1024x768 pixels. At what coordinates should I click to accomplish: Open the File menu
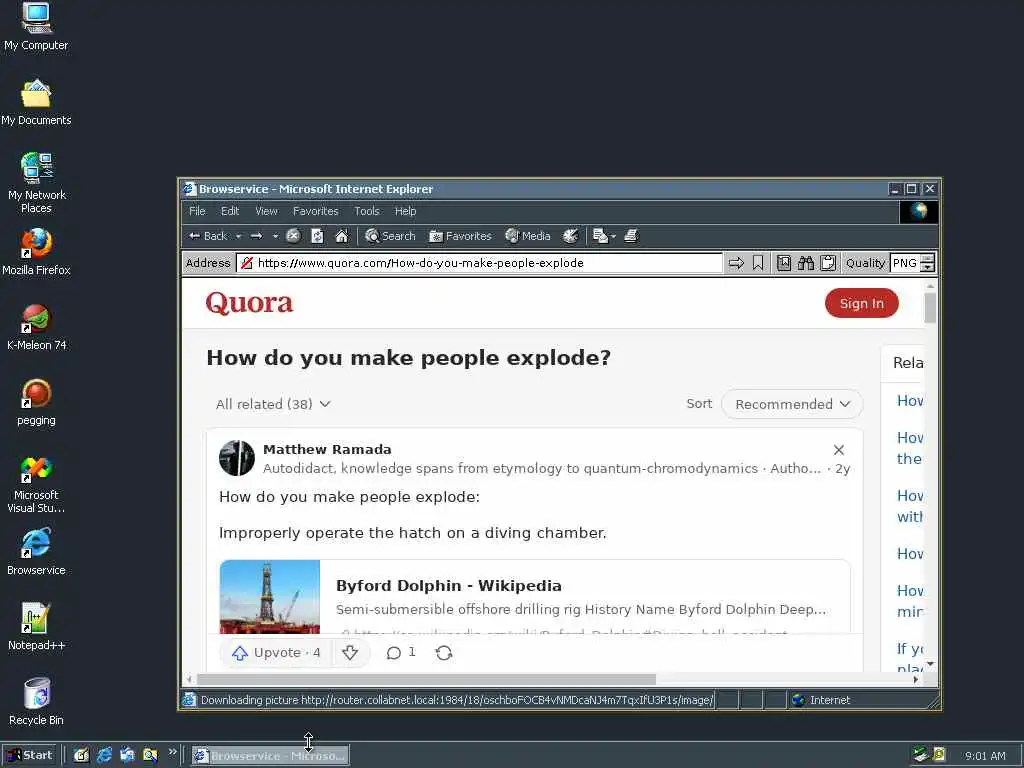pos(197,212)
